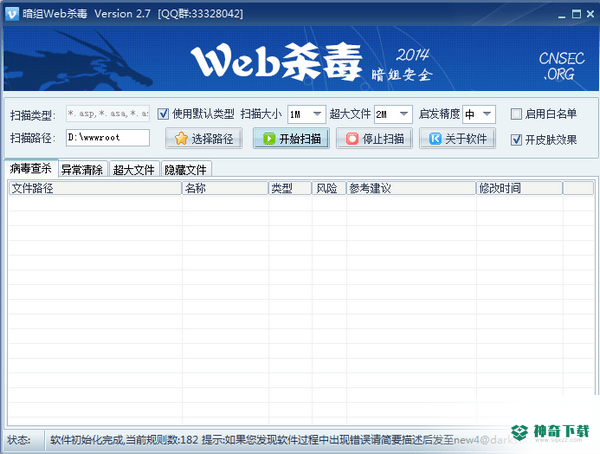
Task: Open 超大文件 dropdown showing 2M
Action: coord(393,114)
